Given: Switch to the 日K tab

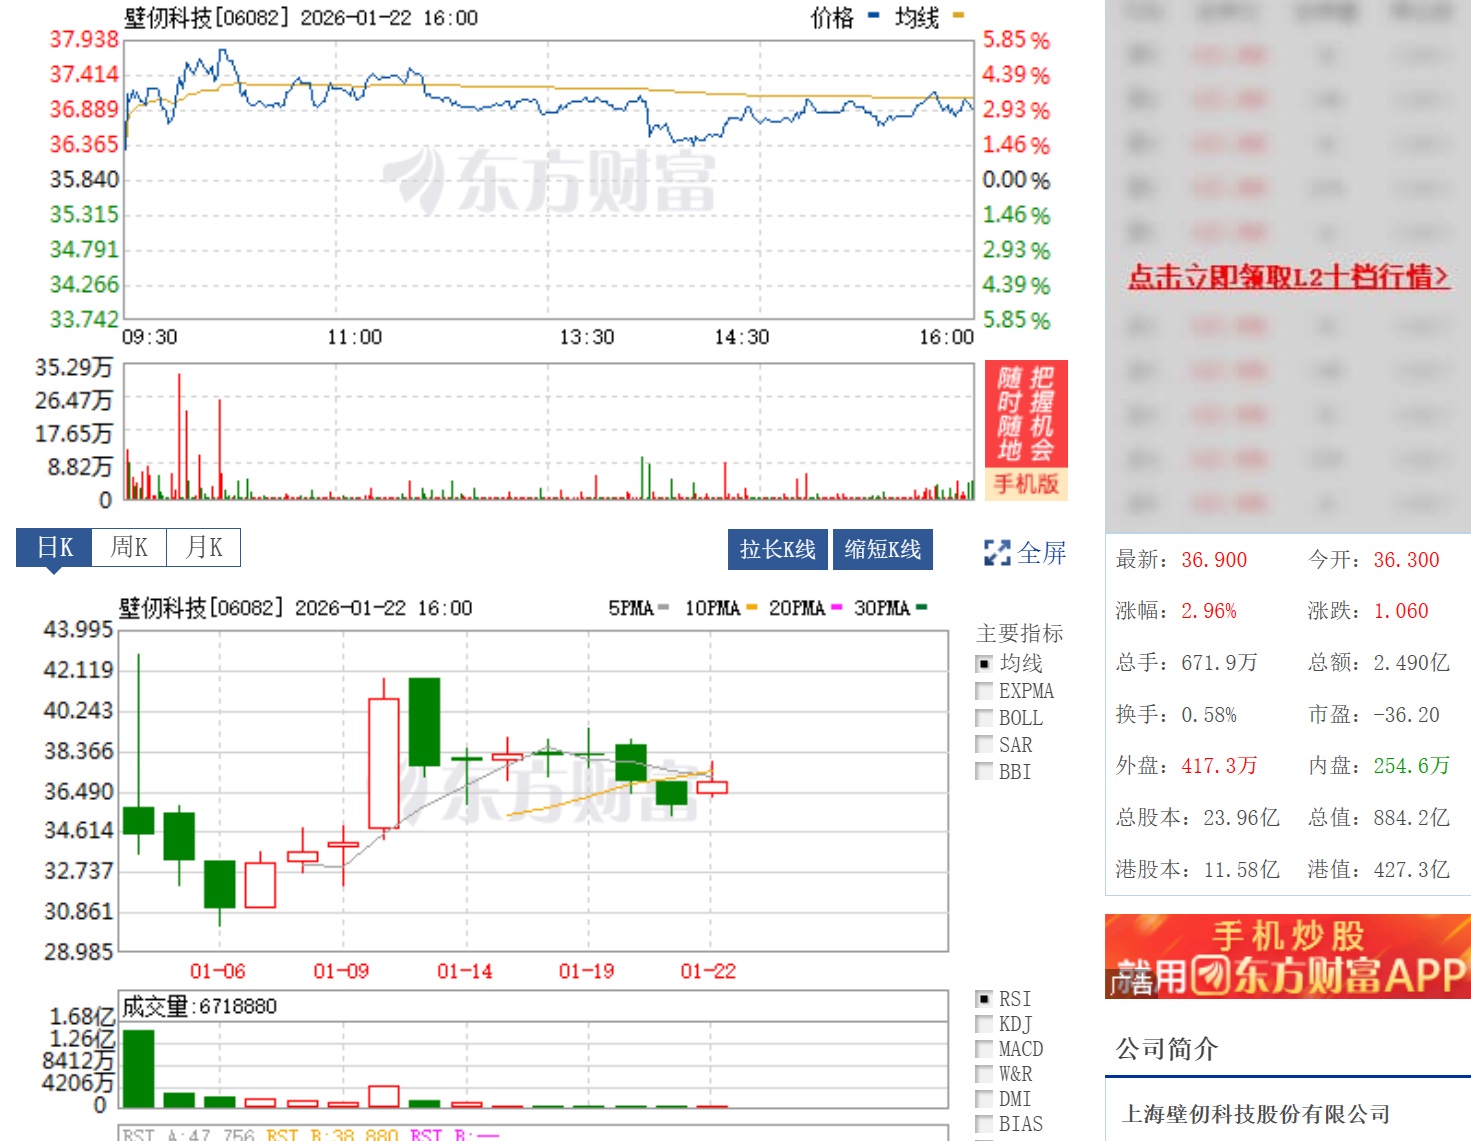Looking at the screenshot, I should coord(54,547).
